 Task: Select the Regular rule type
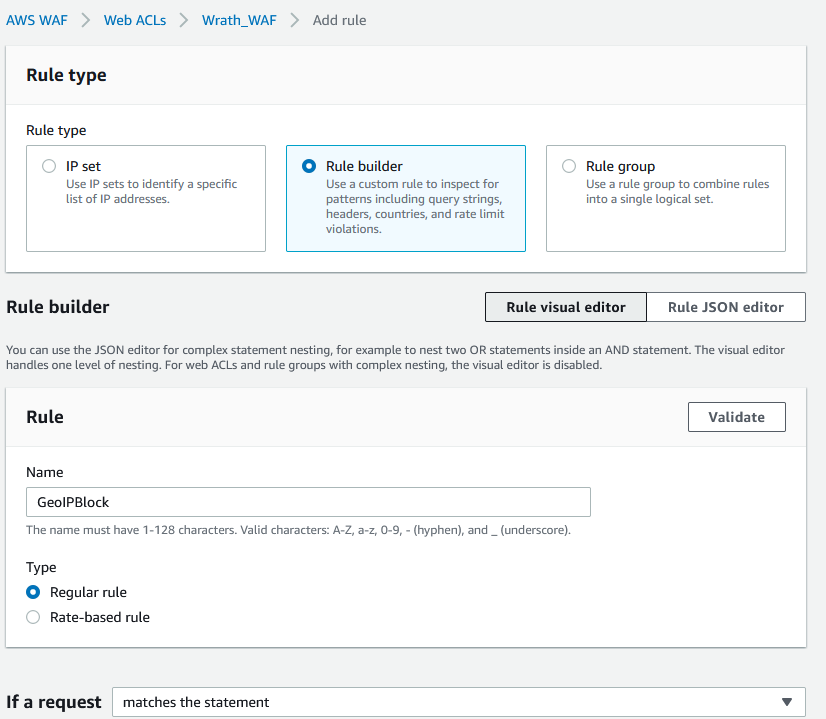[x=33, y=592]
